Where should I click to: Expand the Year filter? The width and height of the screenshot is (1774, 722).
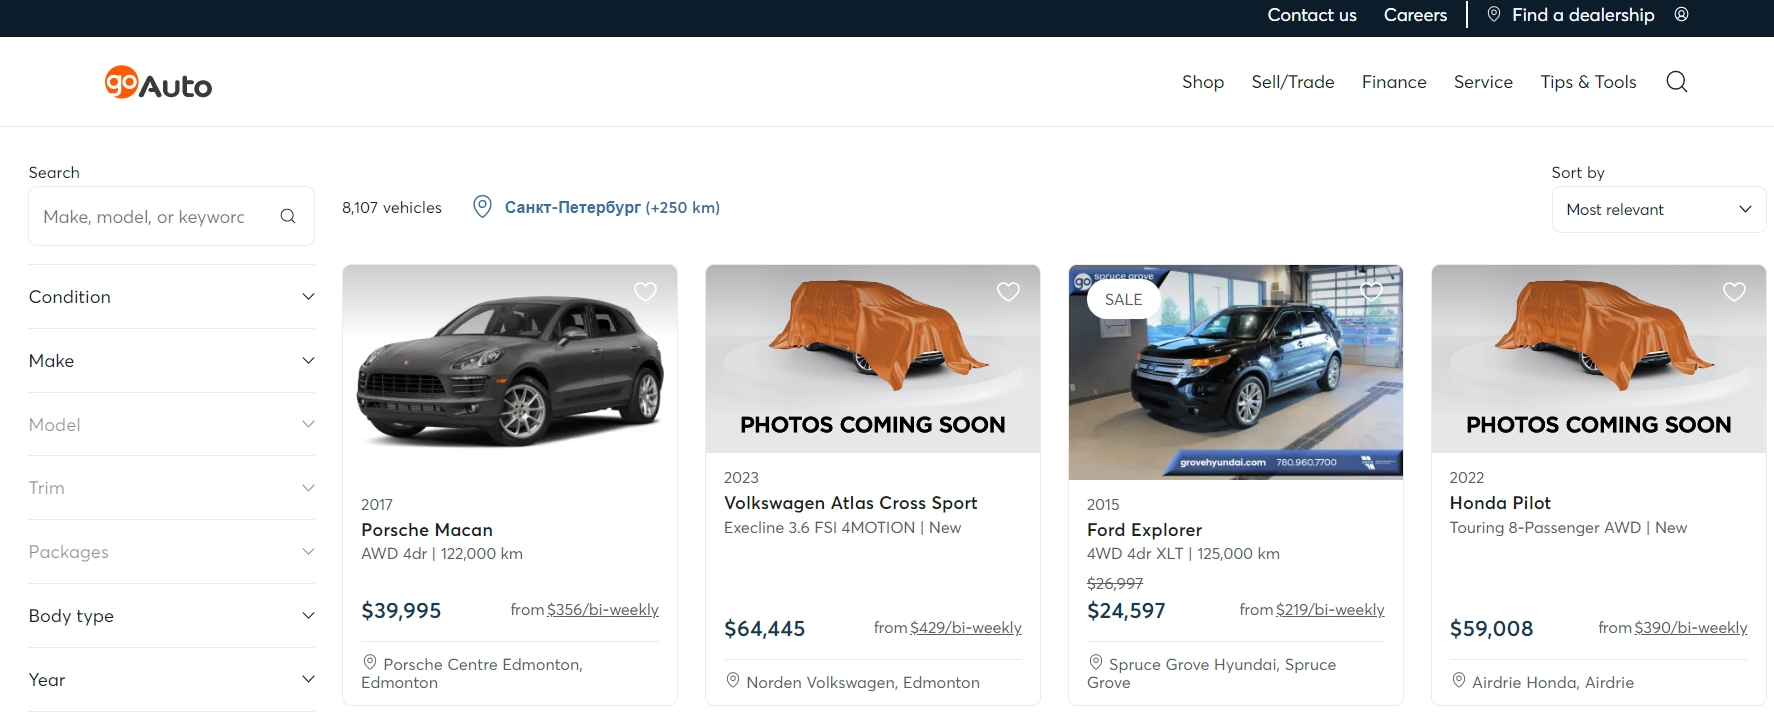pyautogui.click(x=172, y=680)
